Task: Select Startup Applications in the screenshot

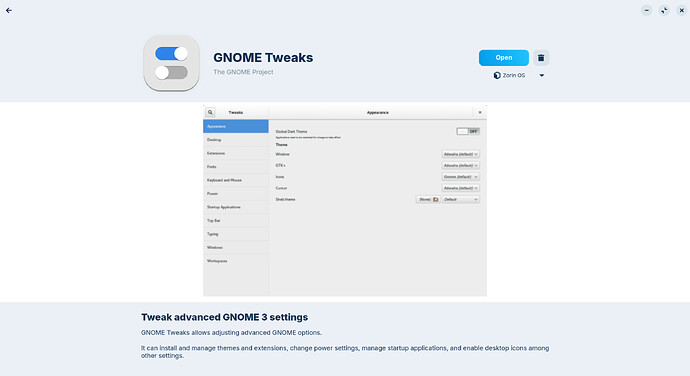Action: tap(236, 207)
